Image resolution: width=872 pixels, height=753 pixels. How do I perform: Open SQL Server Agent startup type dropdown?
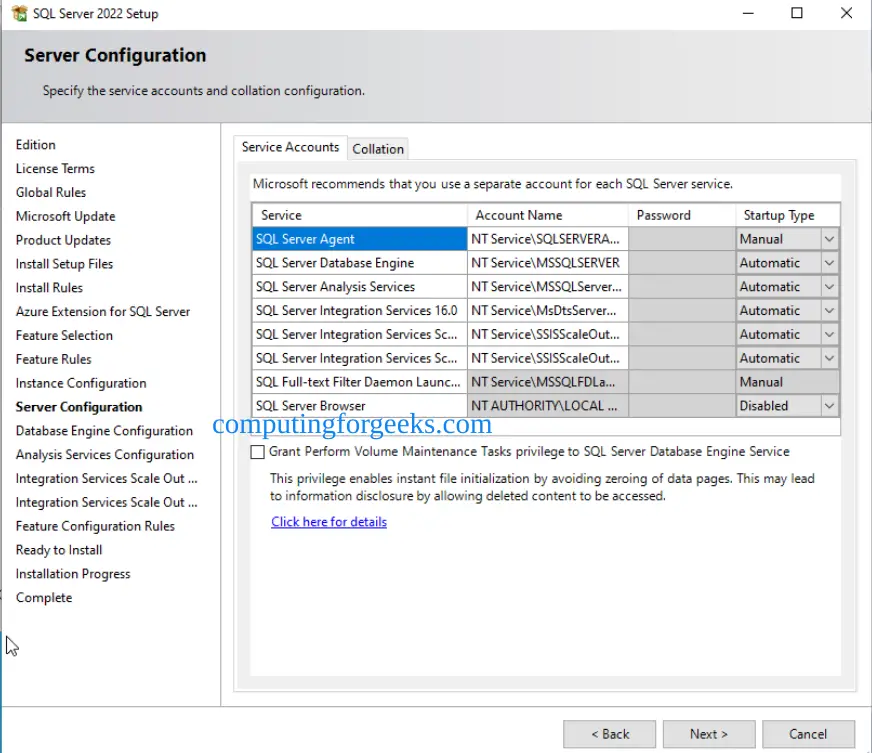click(829, 239)
